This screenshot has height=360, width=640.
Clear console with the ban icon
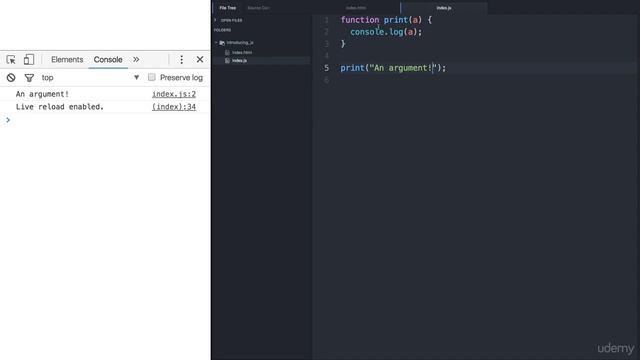tap(11, 78)
